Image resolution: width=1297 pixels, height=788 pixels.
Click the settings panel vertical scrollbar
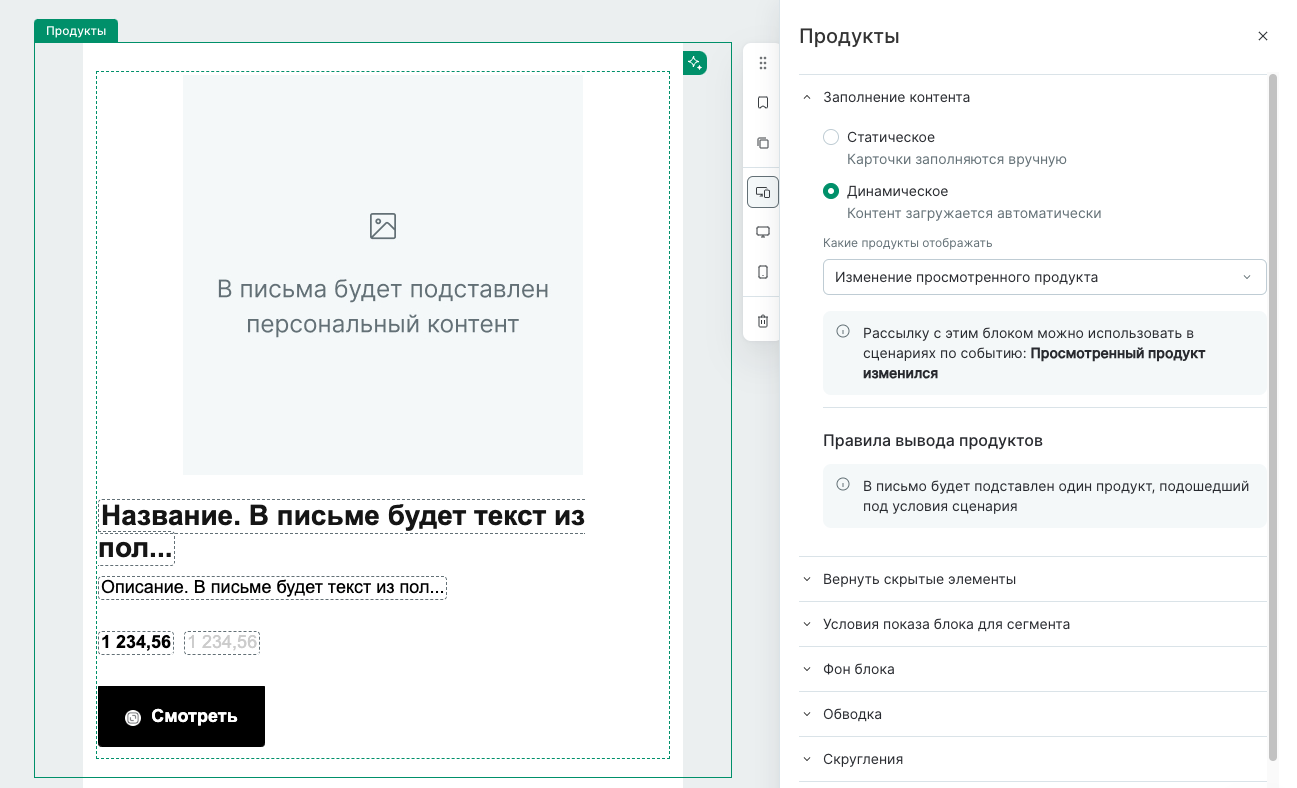point(1273,416)
